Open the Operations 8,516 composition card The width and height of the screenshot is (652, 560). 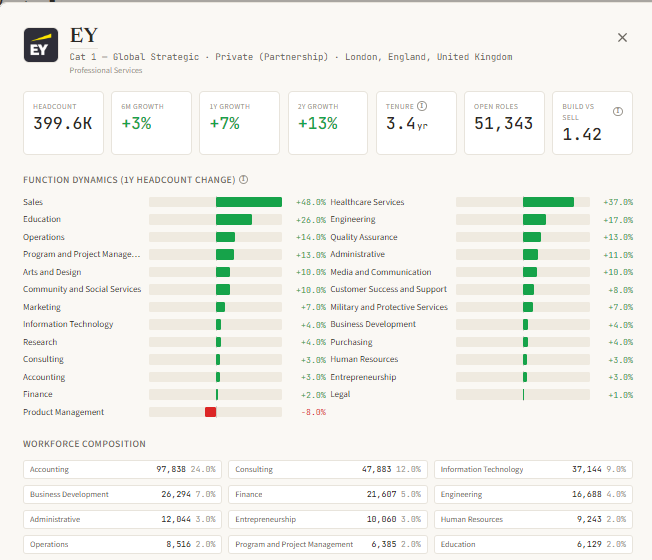123,544
